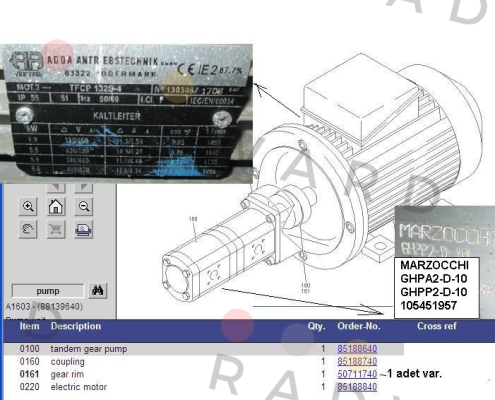Open order number 85188740 link
495x400 pixels.
click(357, 361)
